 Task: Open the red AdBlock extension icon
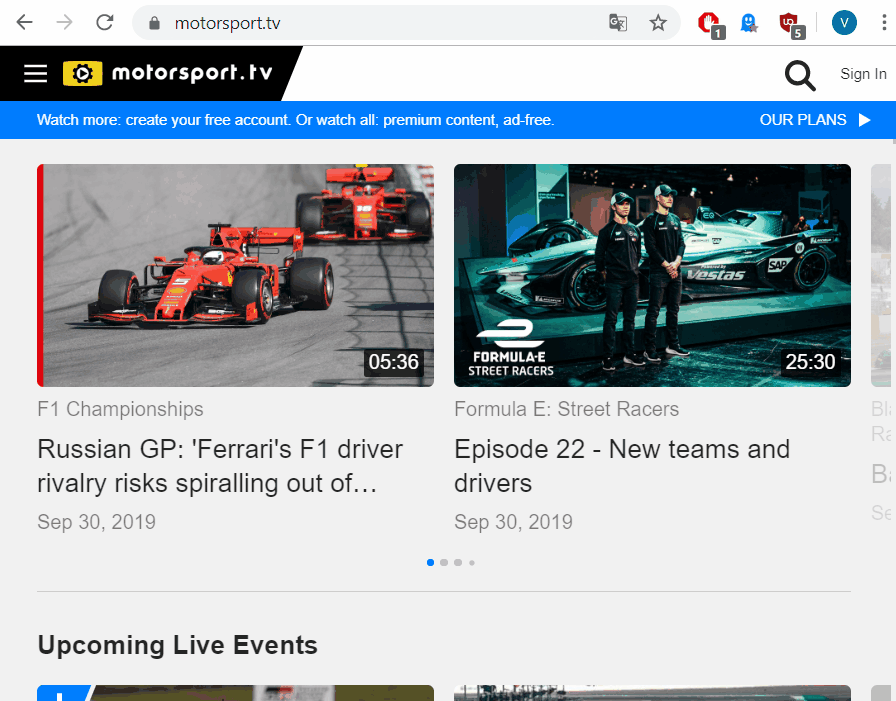point(710,25)
